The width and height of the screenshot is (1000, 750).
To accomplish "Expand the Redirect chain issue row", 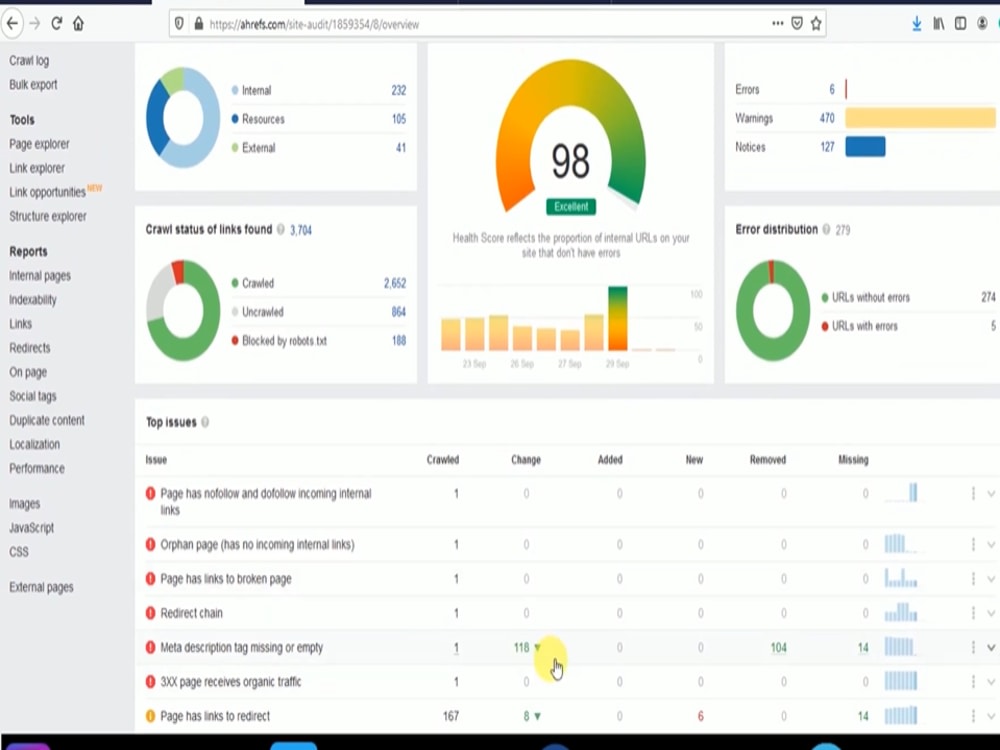I will 991,613.
